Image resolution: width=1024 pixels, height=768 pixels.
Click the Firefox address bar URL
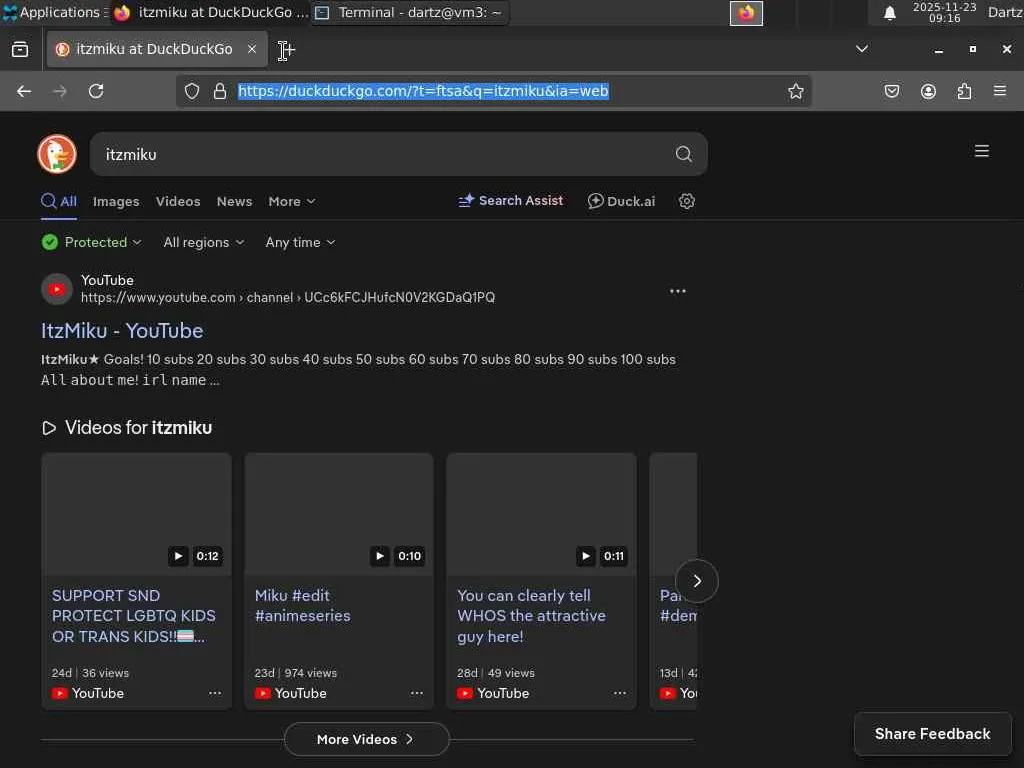[423, 91]
